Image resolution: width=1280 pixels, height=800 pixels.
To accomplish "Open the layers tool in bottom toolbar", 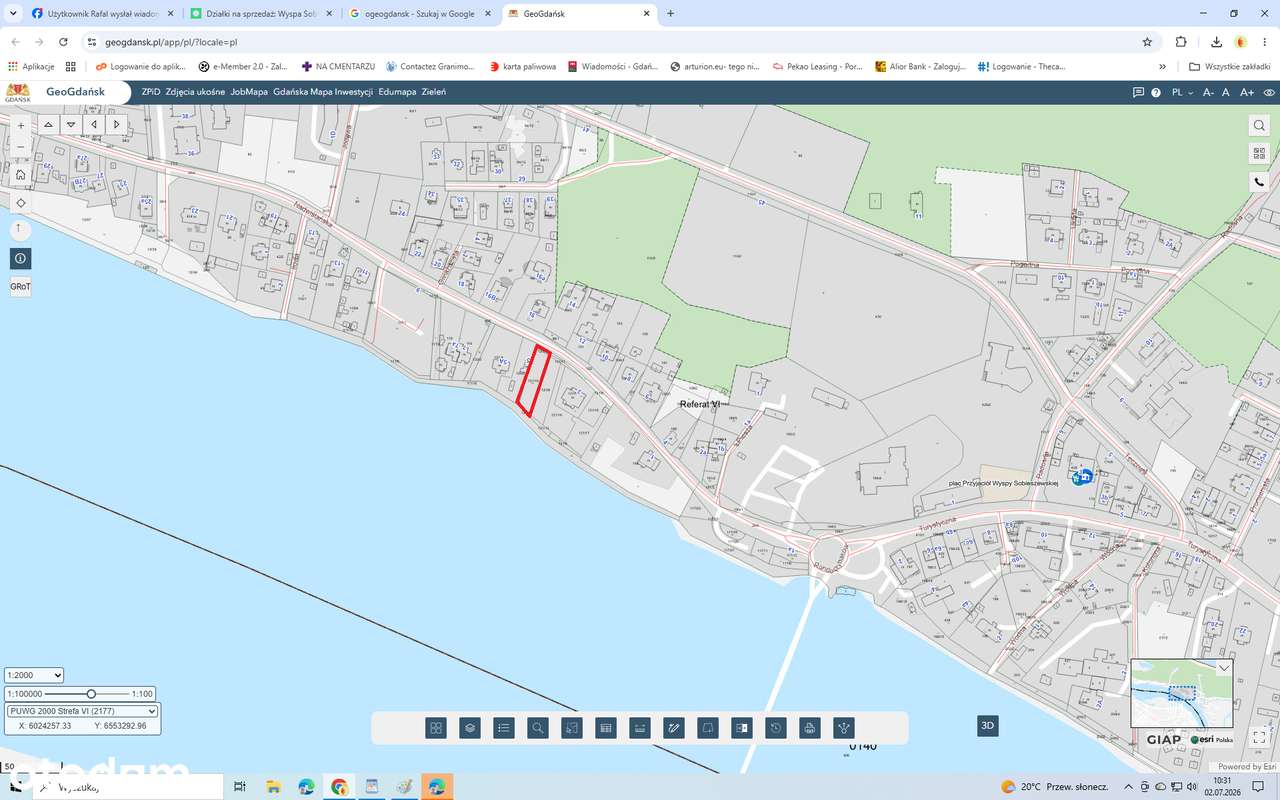I will tap(470, 728).
